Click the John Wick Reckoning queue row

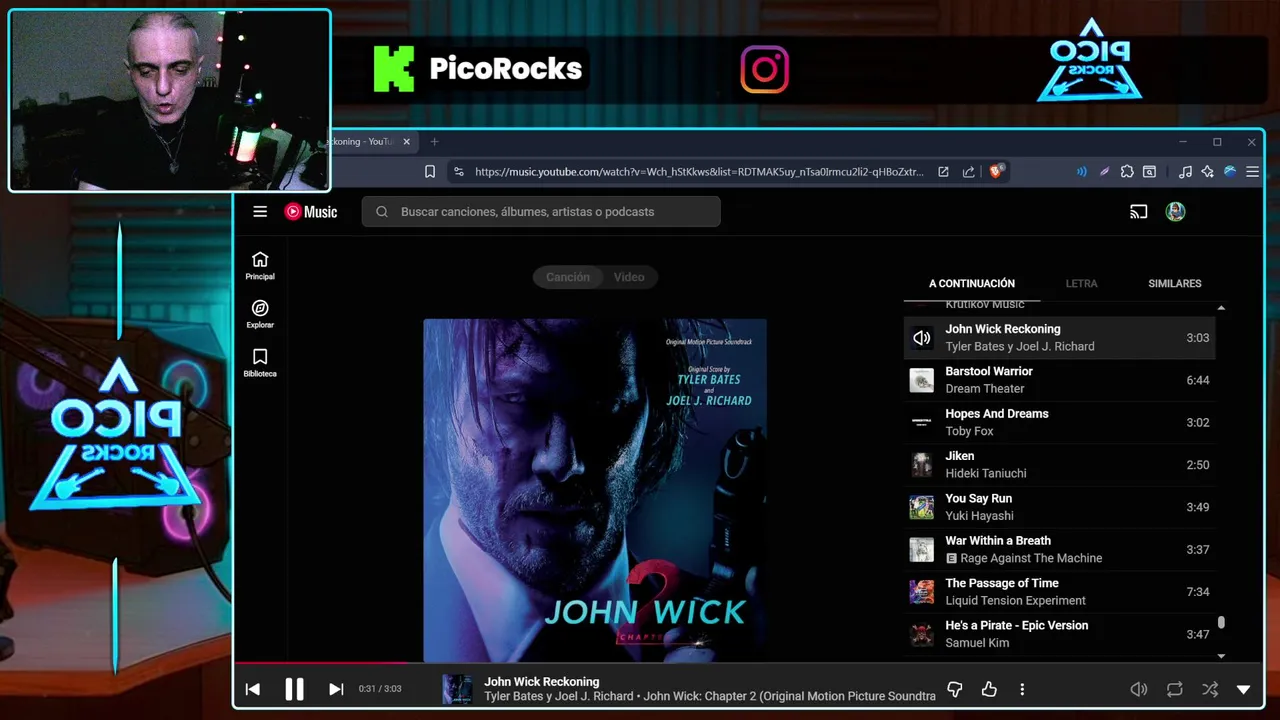coord(1060,338)
